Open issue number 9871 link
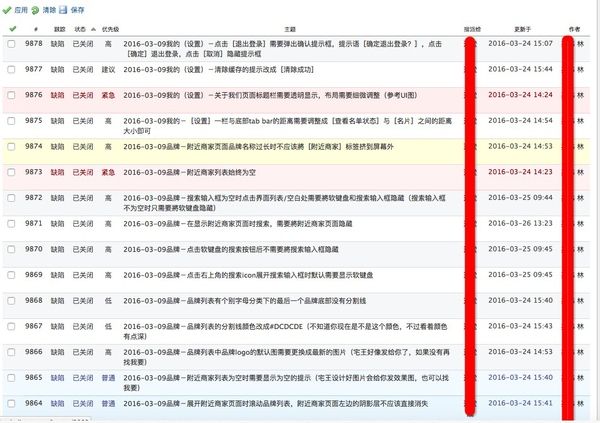 pos(34,223)
